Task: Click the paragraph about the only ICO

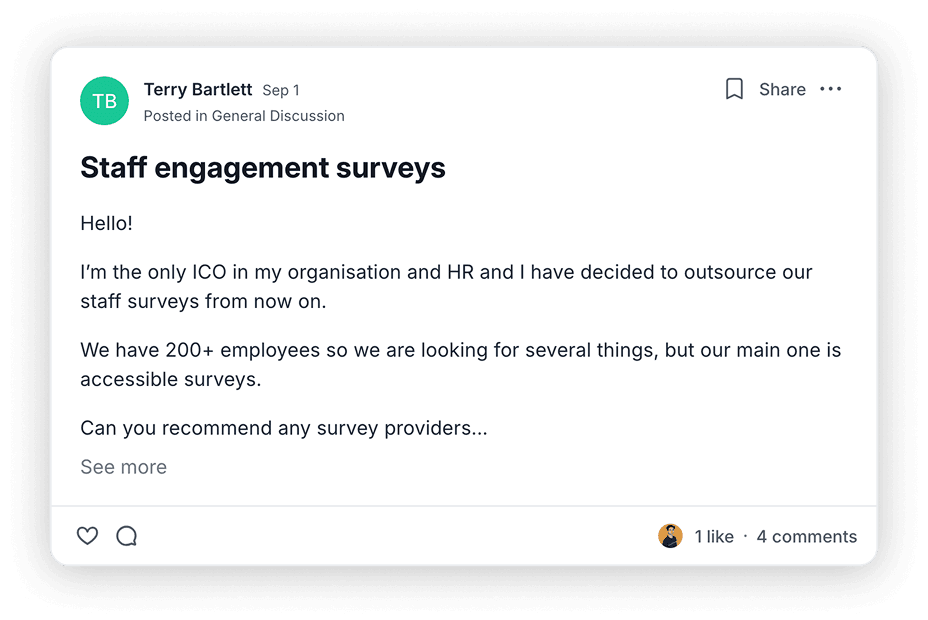Action: [x=446, y=287]
